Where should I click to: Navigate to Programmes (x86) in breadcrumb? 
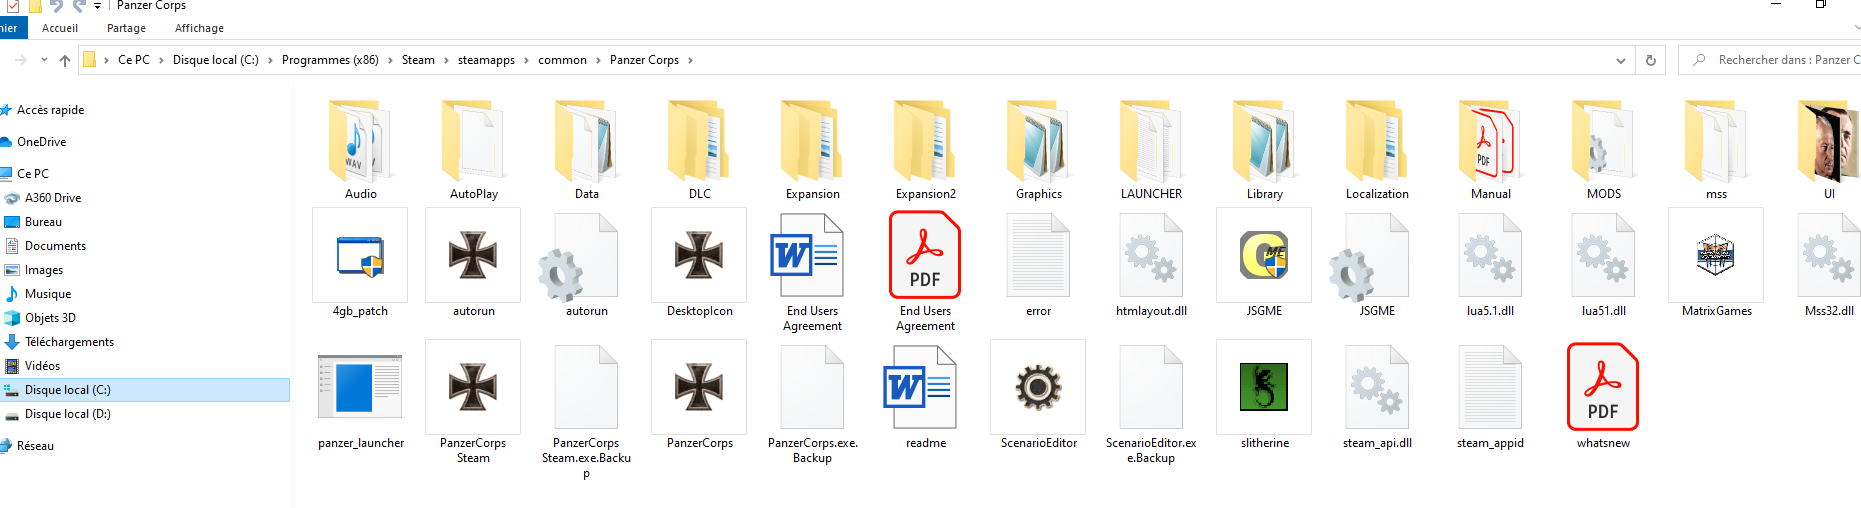click(x=330, y=60)
